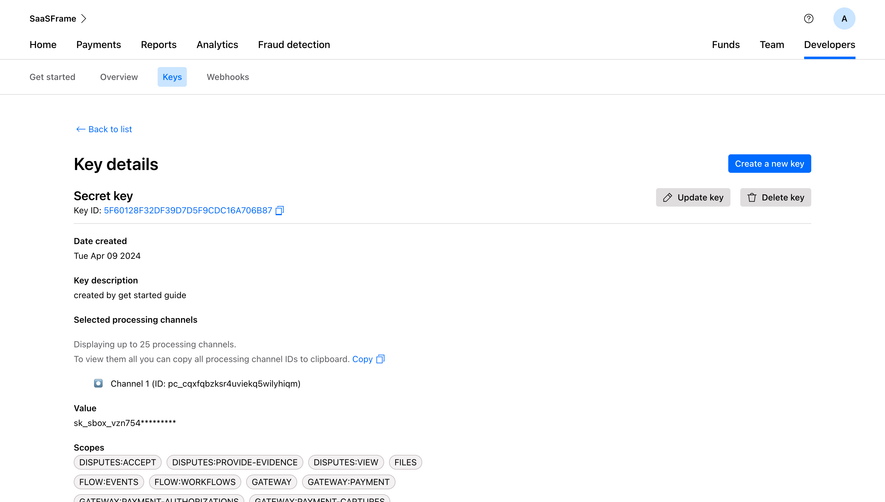Expand the SaaSFrame account chevron
This screenshot has width=885, height=502.
click(x=84, y=19)
